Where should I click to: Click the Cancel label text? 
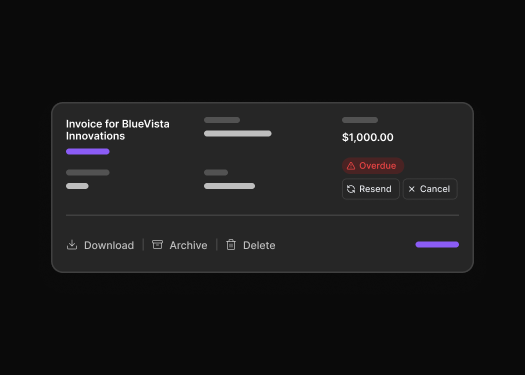435,189
